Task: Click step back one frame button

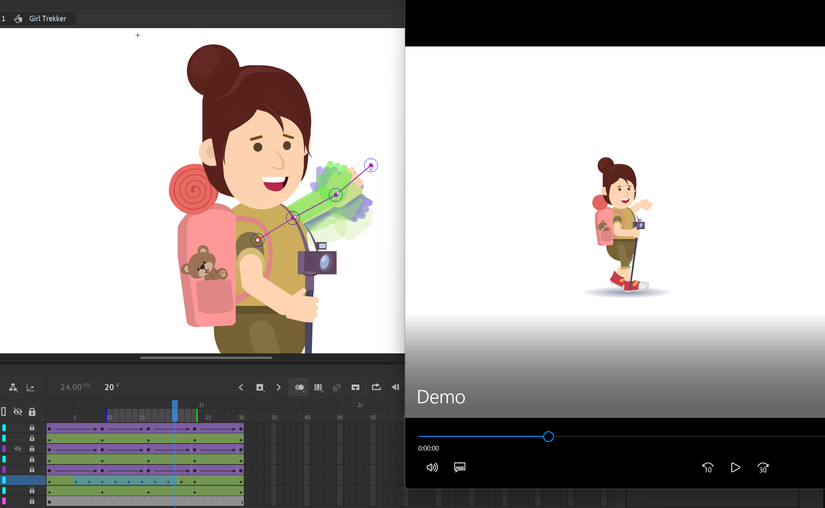Action: click(395, 388)
